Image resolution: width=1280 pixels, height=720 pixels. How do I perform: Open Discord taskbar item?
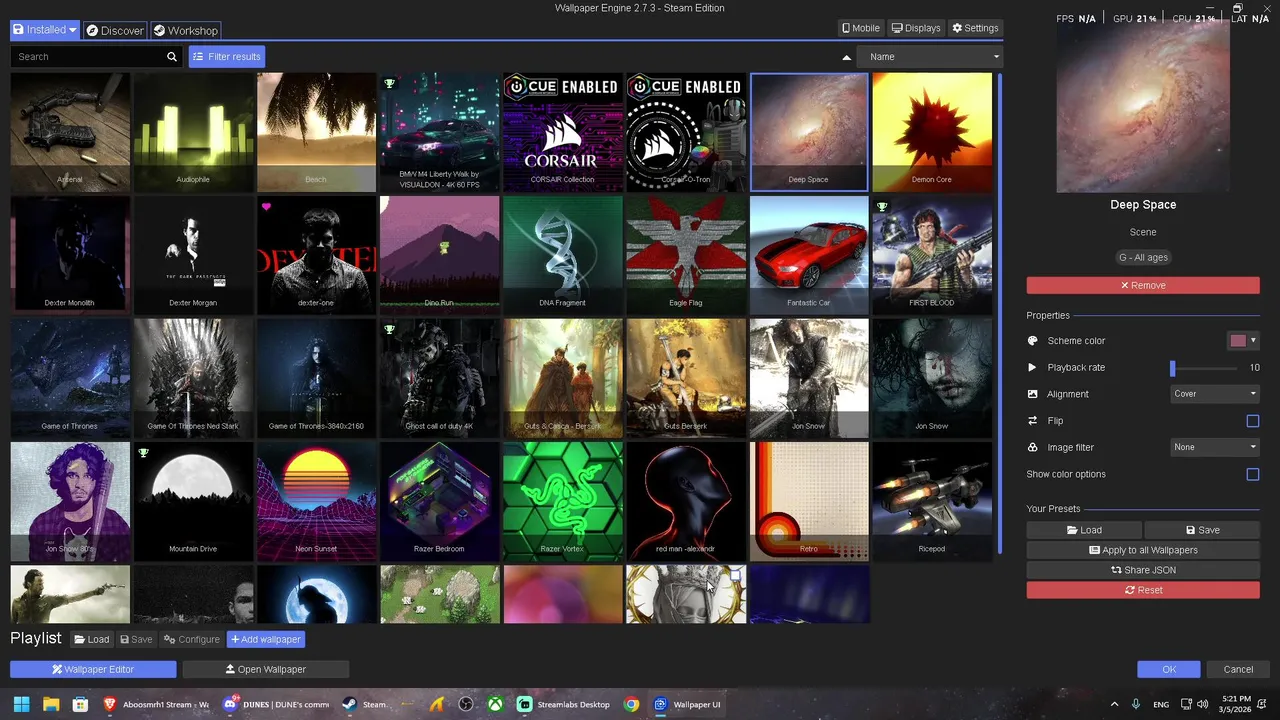click(x=275, y=704)
